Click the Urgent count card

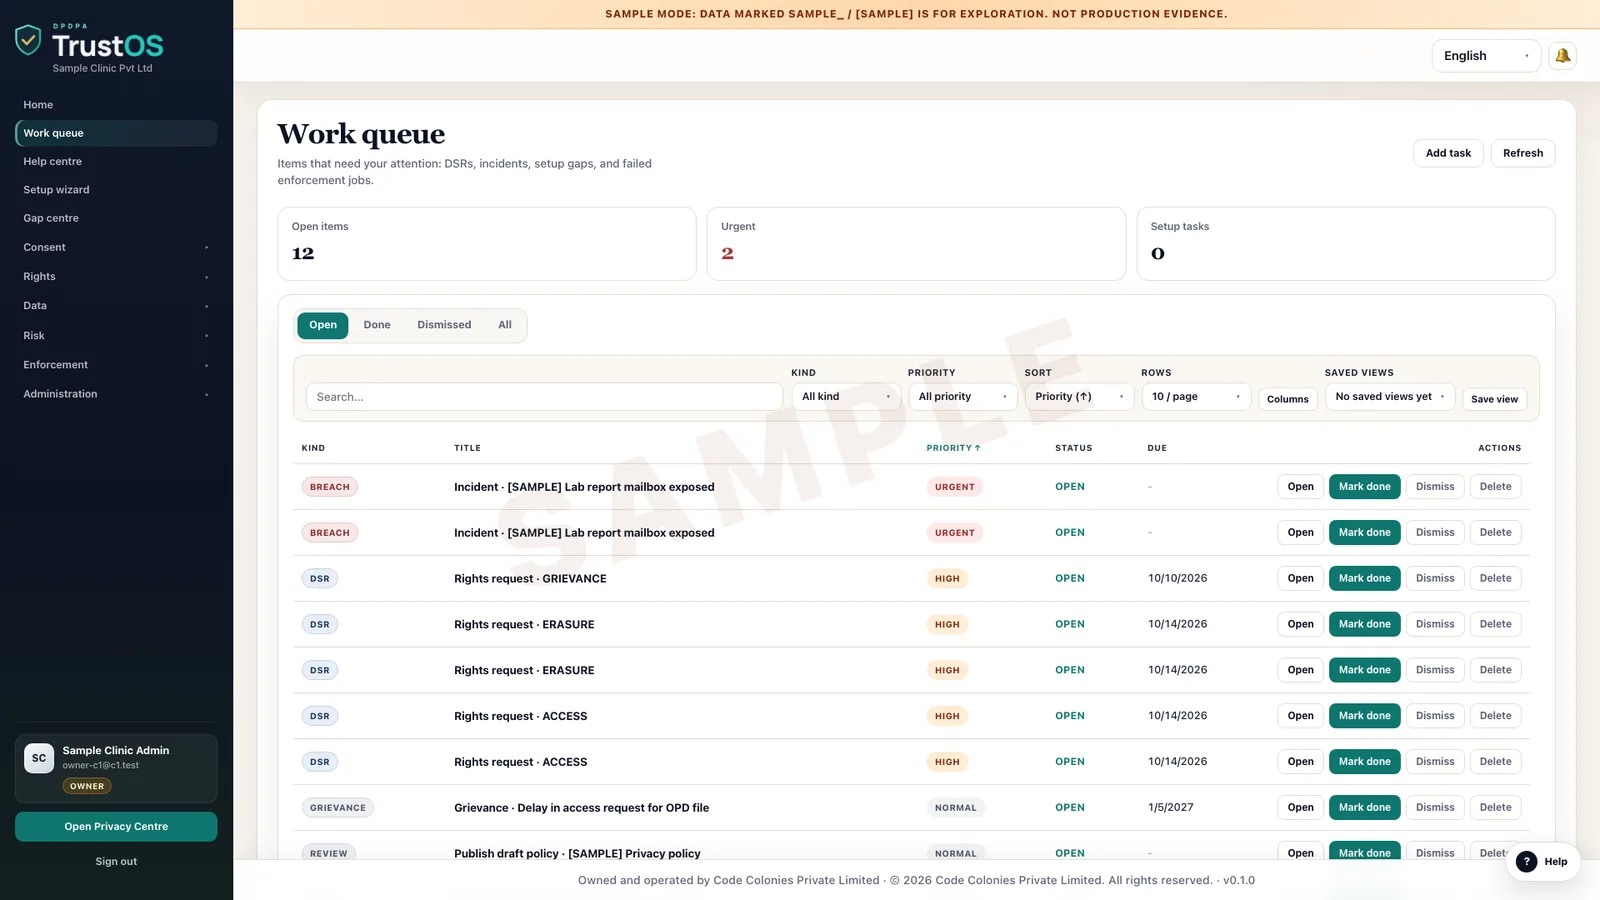point(916,244)
